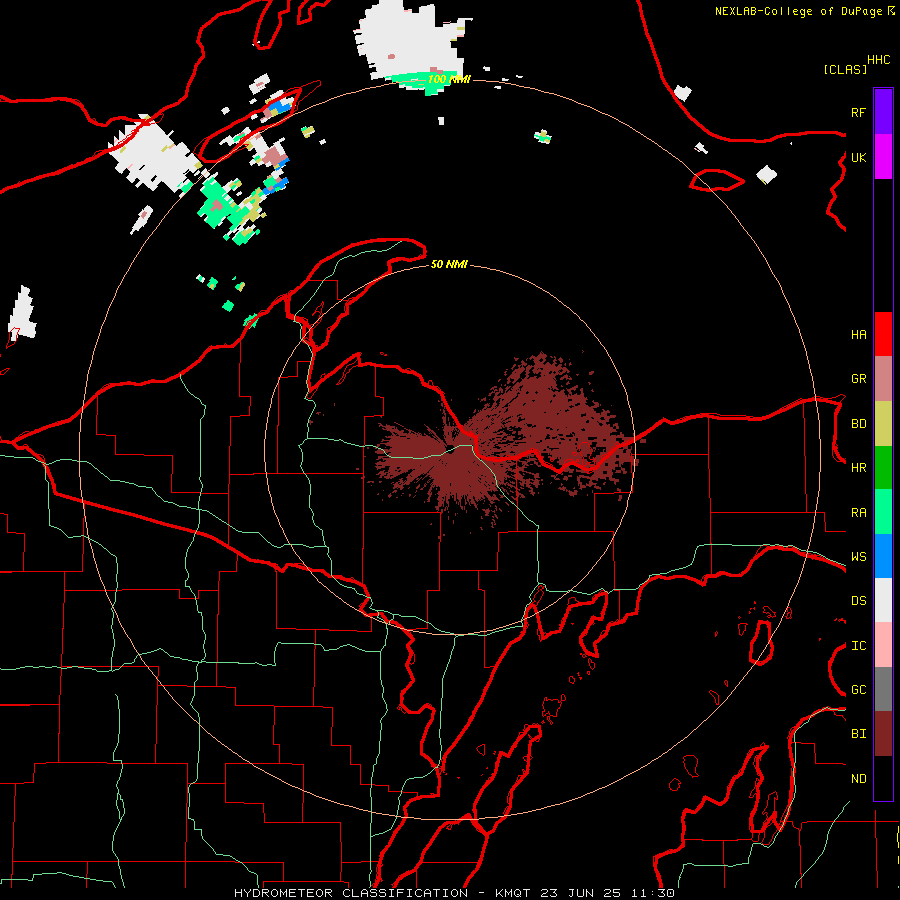Screen dimensions: 900x900
Task: Click the RA legend label
Action: [x=858, y=513]
